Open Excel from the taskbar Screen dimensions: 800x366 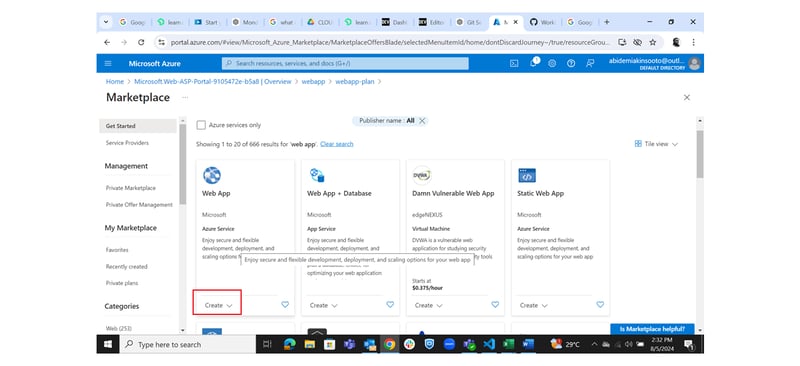(x=508, y=345)
